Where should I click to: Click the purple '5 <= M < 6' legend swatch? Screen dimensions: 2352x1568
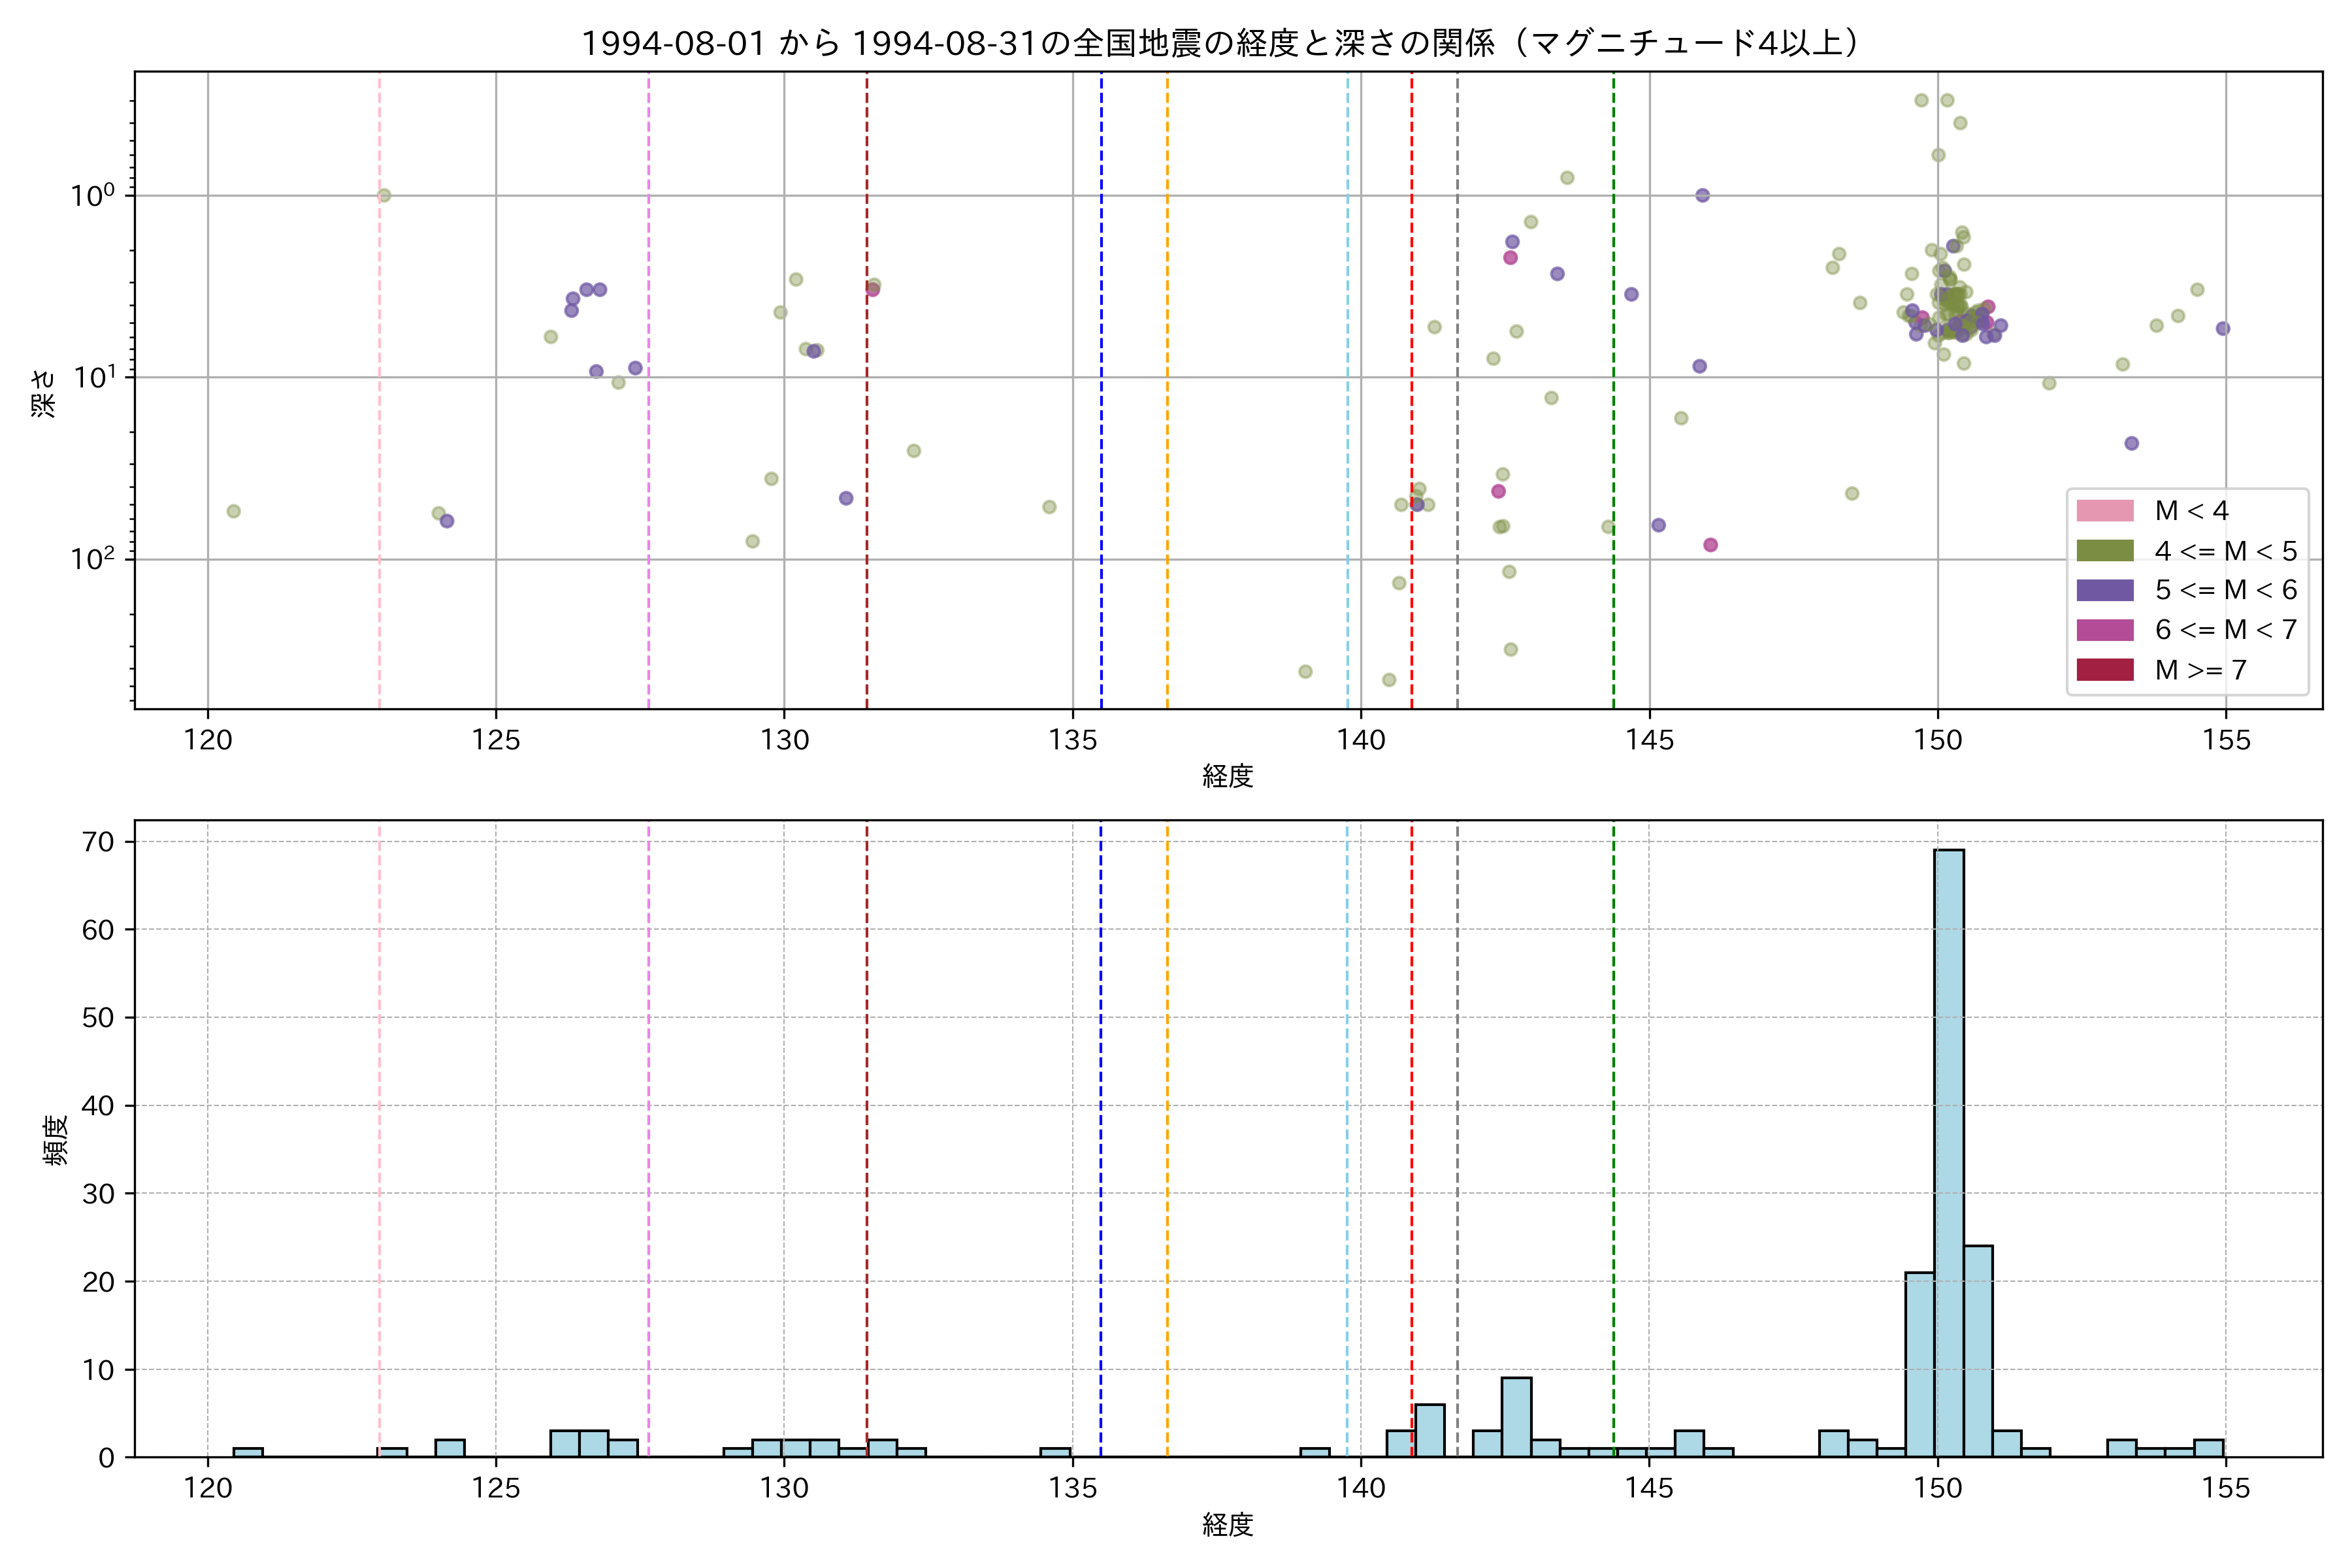click(x=2104, y=590)
